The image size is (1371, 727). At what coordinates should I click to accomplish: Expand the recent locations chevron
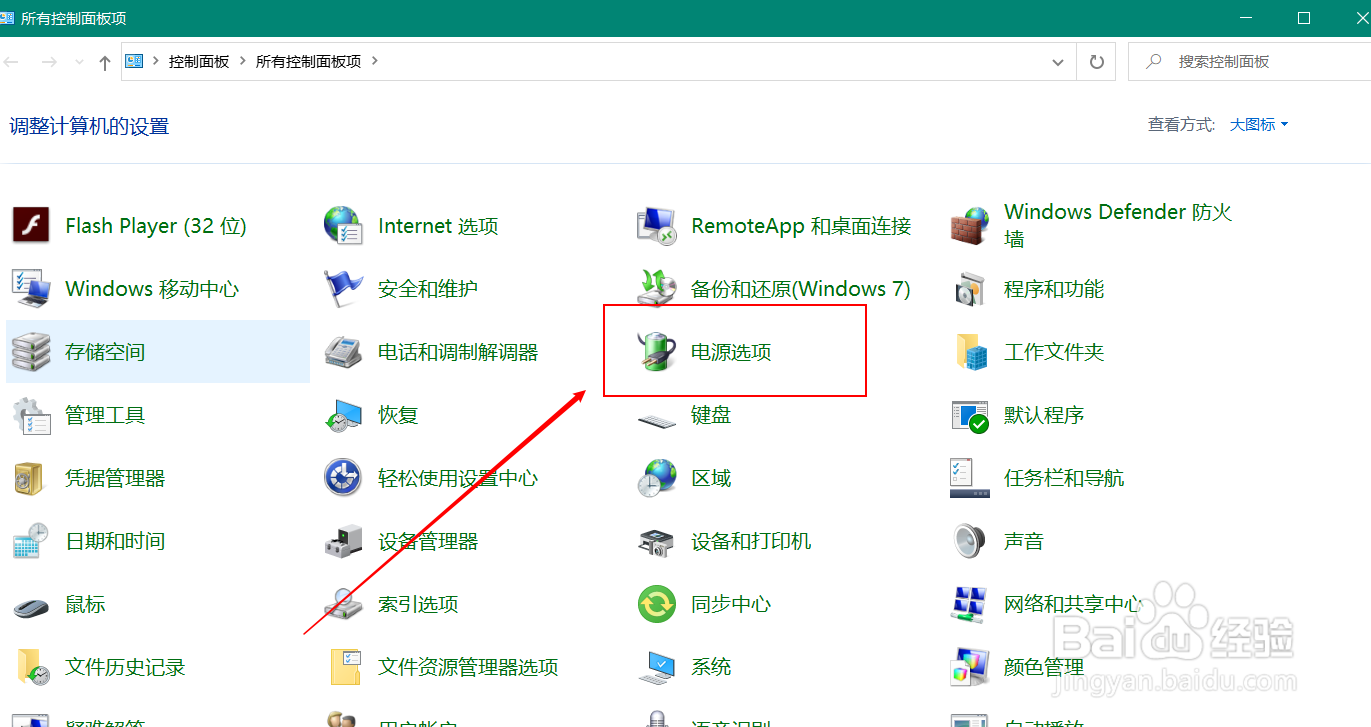80,62
